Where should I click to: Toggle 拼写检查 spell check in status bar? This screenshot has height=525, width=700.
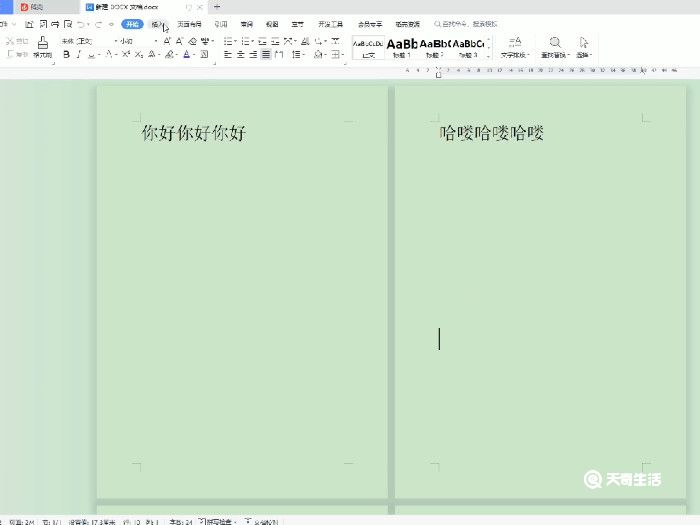[218, 521]
